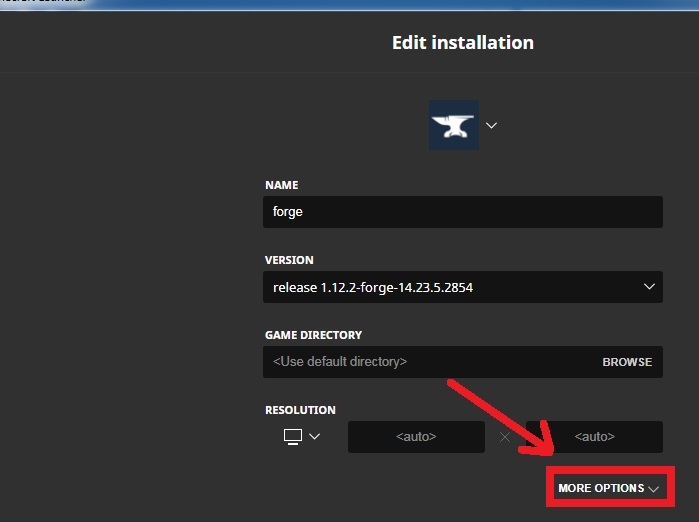Image resolution: width=699 pixels, height=522 pixels.
Task: Click the Name field containing forge
Action: [463, 212]
